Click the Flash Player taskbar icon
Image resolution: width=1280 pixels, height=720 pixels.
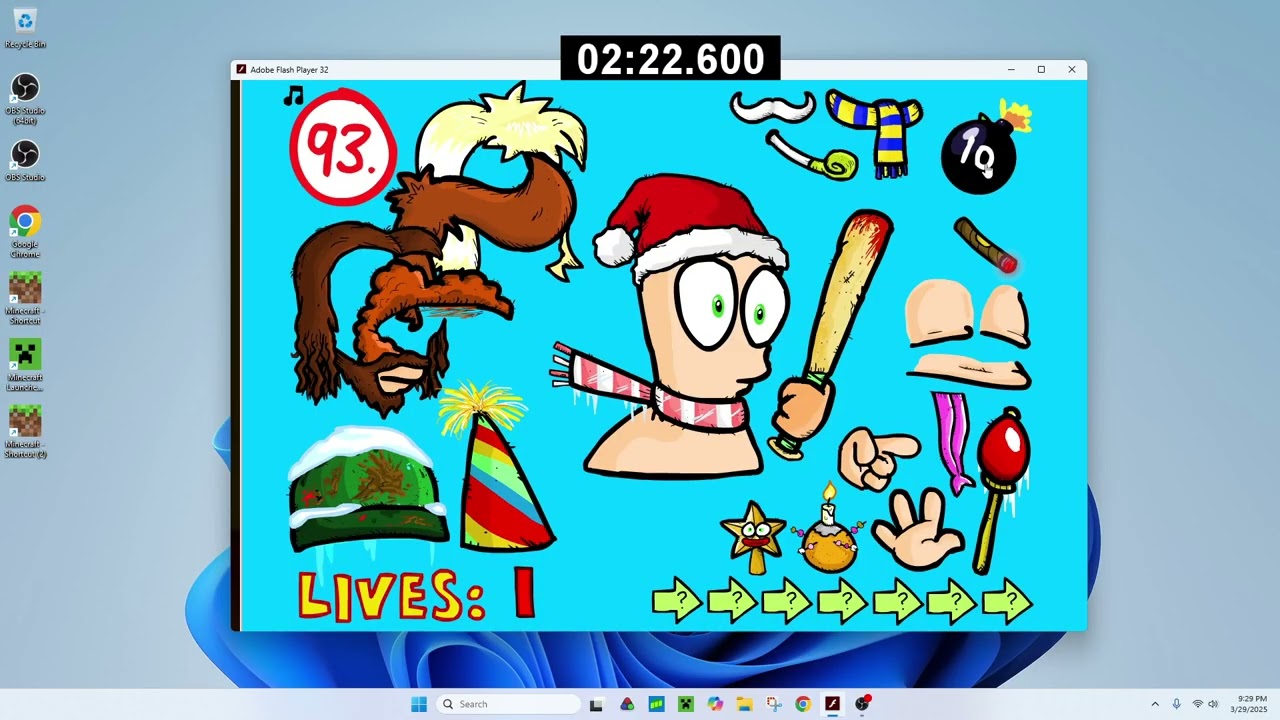coord(832,704)
